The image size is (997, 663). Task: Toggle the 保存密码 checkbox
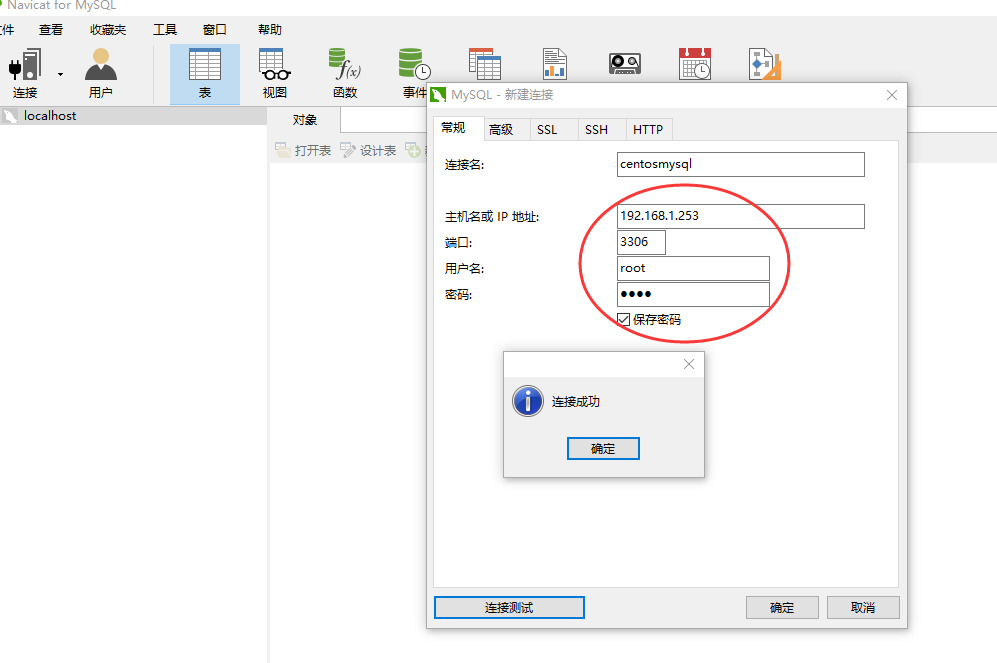coord(623,319)
